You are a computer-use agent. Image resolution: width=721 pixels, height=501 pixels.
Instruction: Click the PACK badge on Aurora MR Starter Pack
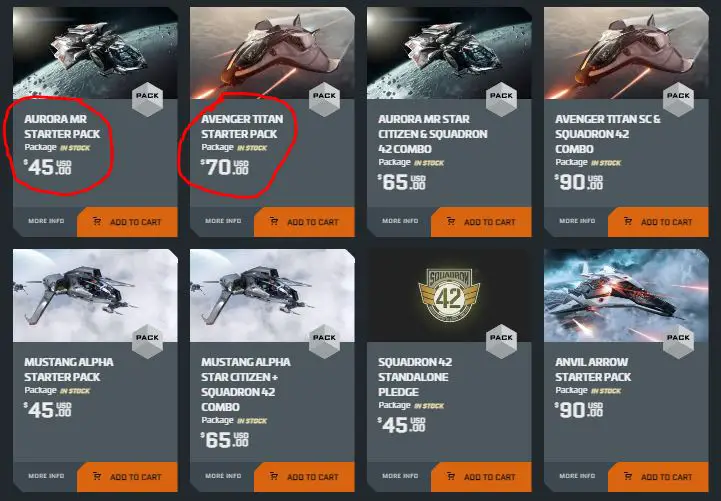coord(147,99)
